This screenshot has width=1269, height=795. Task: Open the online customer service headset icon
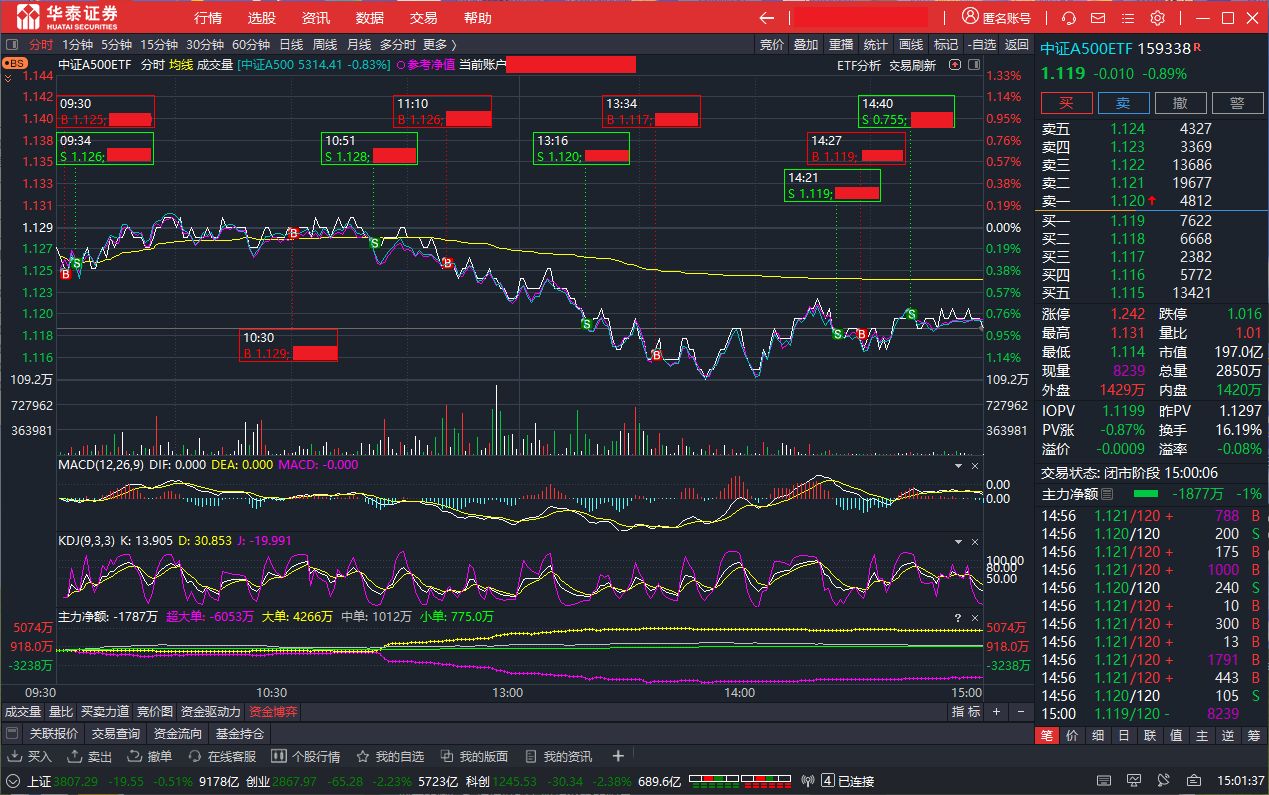[x=1068, y=18]
